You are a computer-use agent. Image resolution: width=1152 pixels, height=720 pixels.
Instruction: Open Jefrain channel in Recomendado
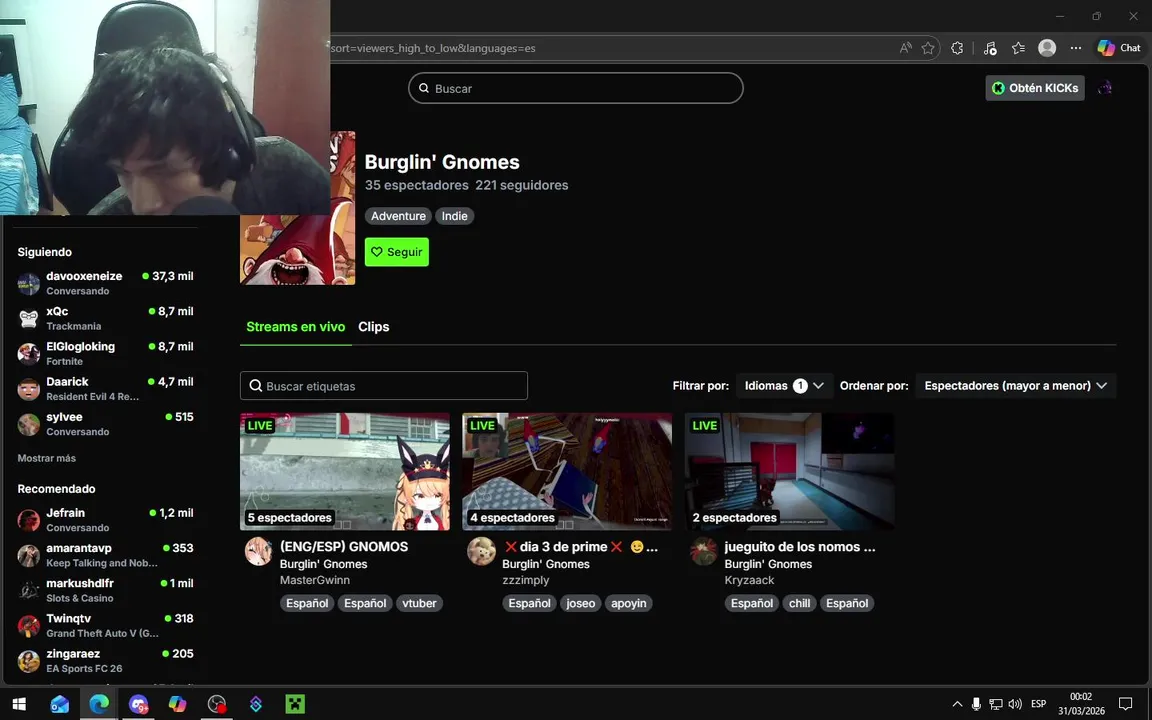point(106,520)
